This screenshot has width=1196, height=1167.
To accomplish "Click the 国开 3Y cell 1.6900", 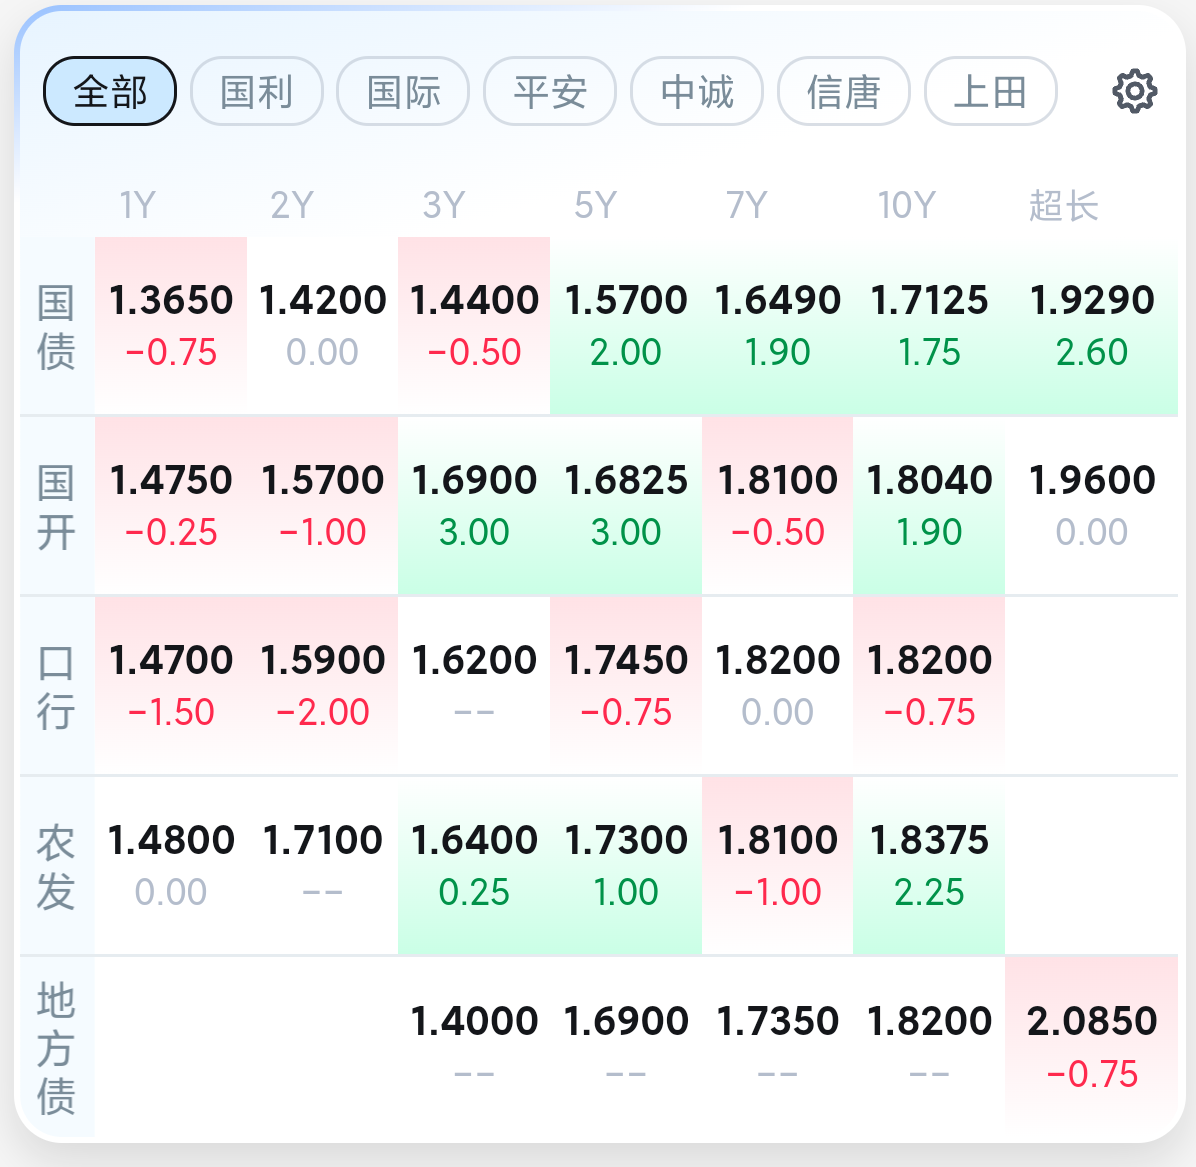I will pos(474,506).
